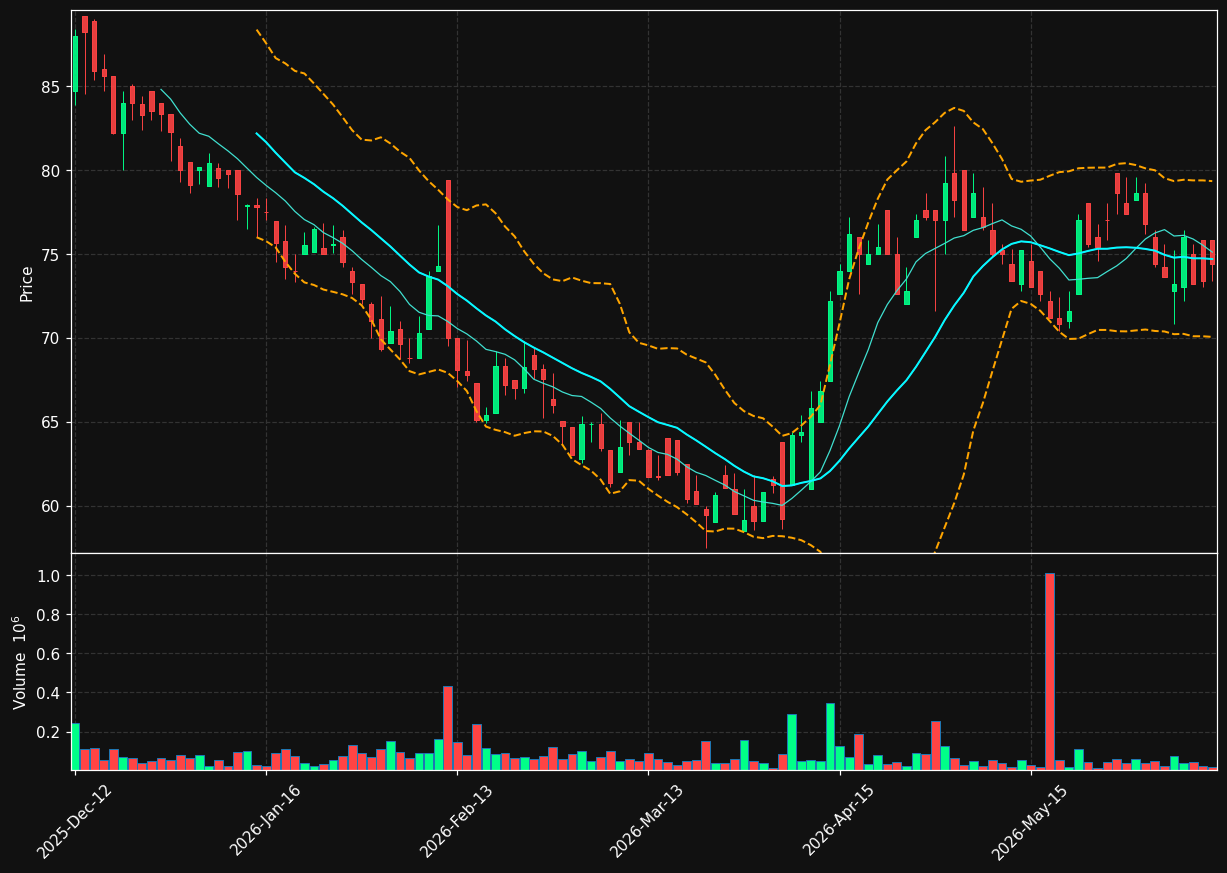Click the 2026-May-15 date label

coord(1030,821)
